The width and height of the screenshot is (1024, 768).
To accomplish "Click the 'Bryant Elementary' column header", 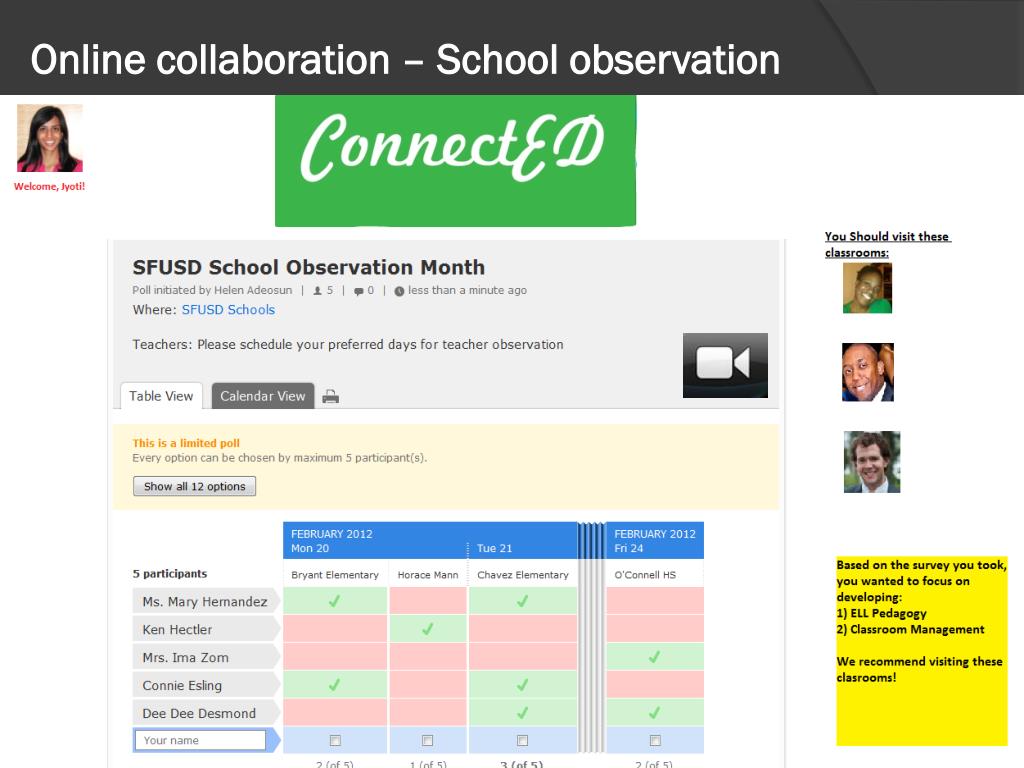I will 335,575.
